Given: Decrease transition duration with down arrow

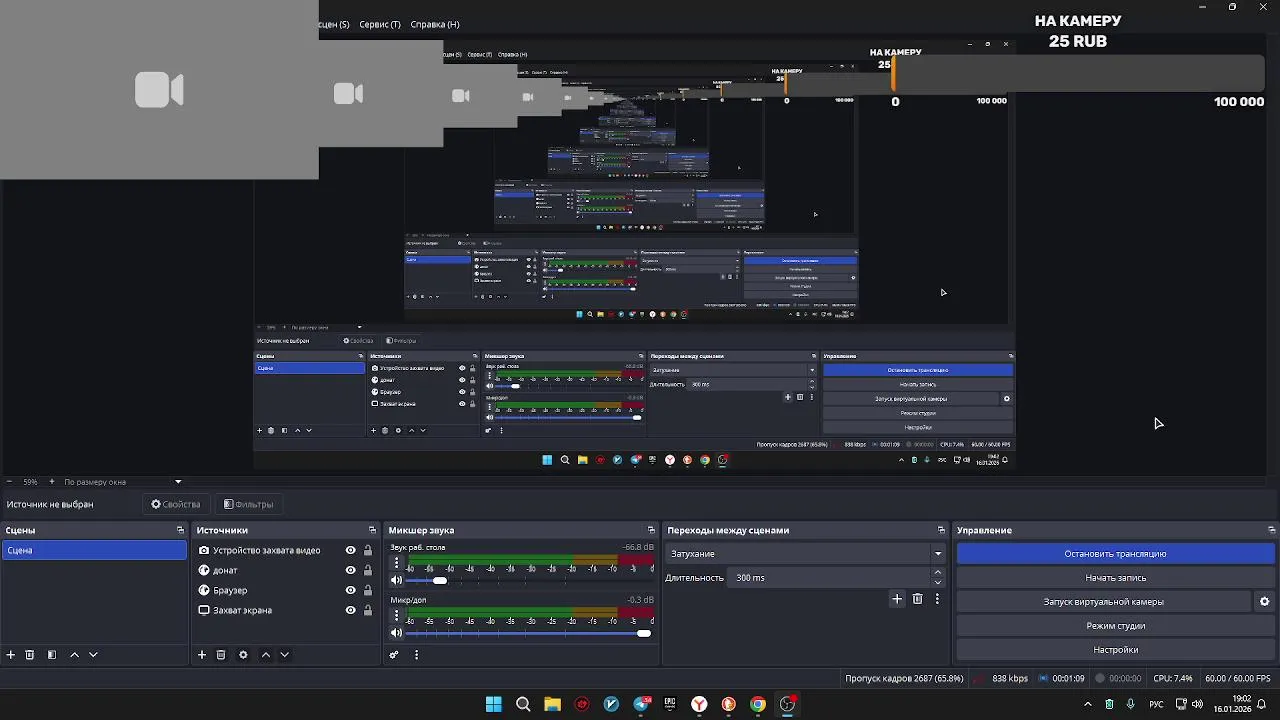Looking at the screenshot, I should (x=938, y=583).
